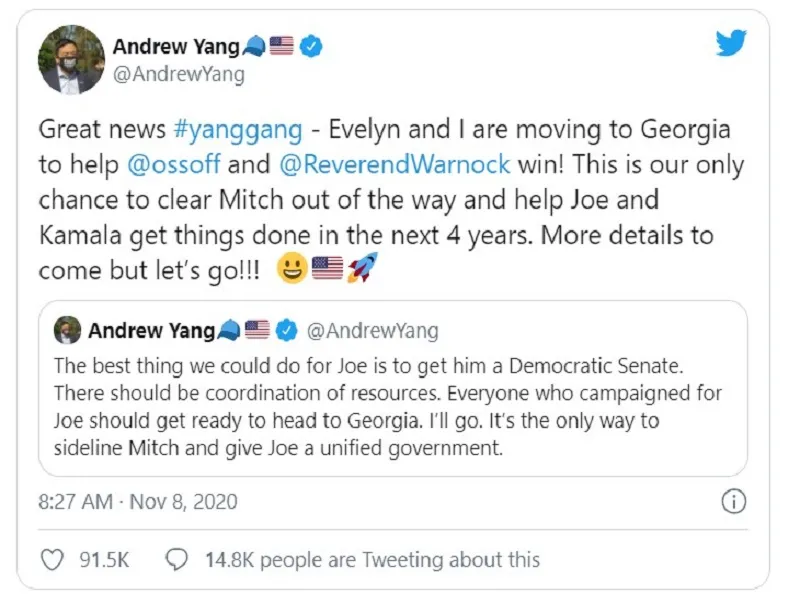800x600 pixels.
Task: Open the quoted tweet text body
Action: pos(390,407)
